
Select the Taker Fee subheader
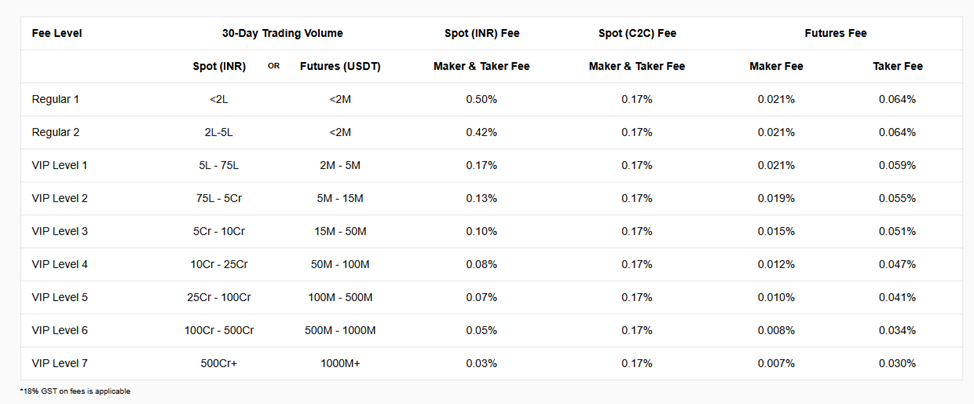pyautogui.click(x=897, y=66)
